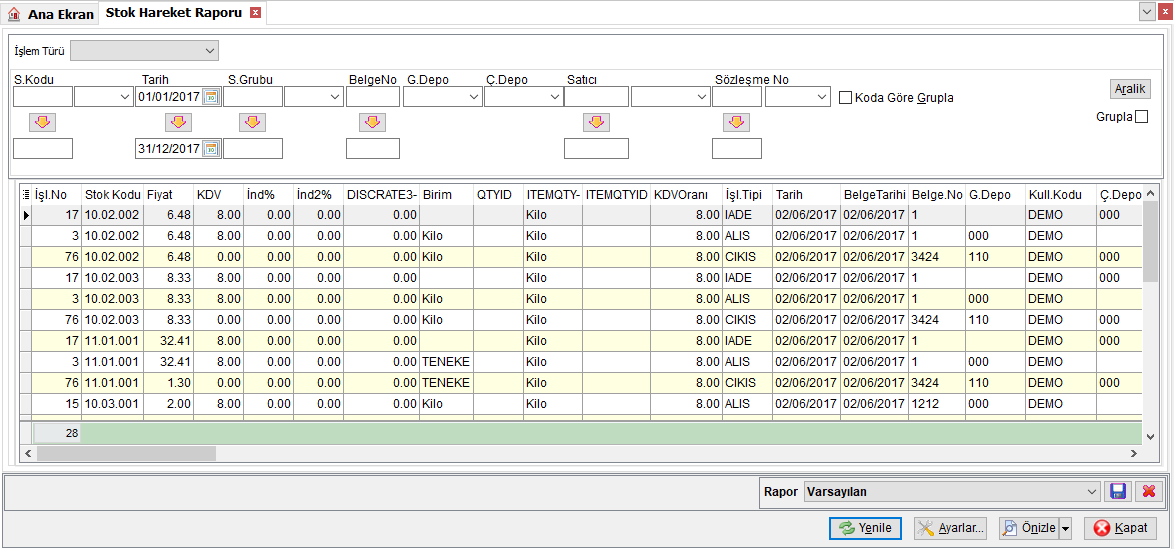
Task: Click the Aralık button
Action: pyautogui.click(x=1130, y=88)
